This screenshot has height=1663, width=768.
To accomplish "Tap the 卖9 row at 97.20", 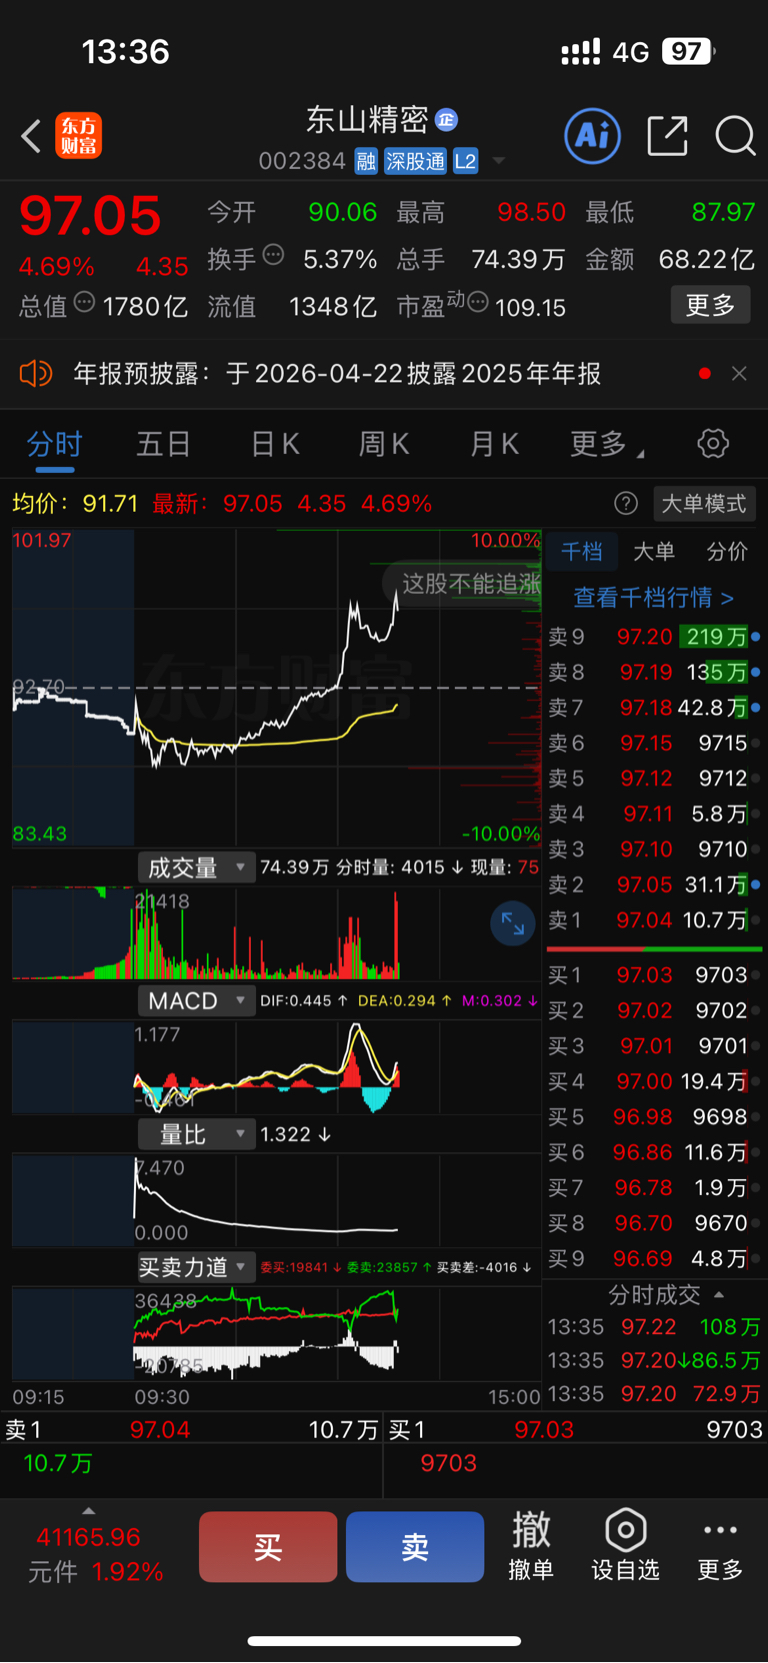I will 654,637.
